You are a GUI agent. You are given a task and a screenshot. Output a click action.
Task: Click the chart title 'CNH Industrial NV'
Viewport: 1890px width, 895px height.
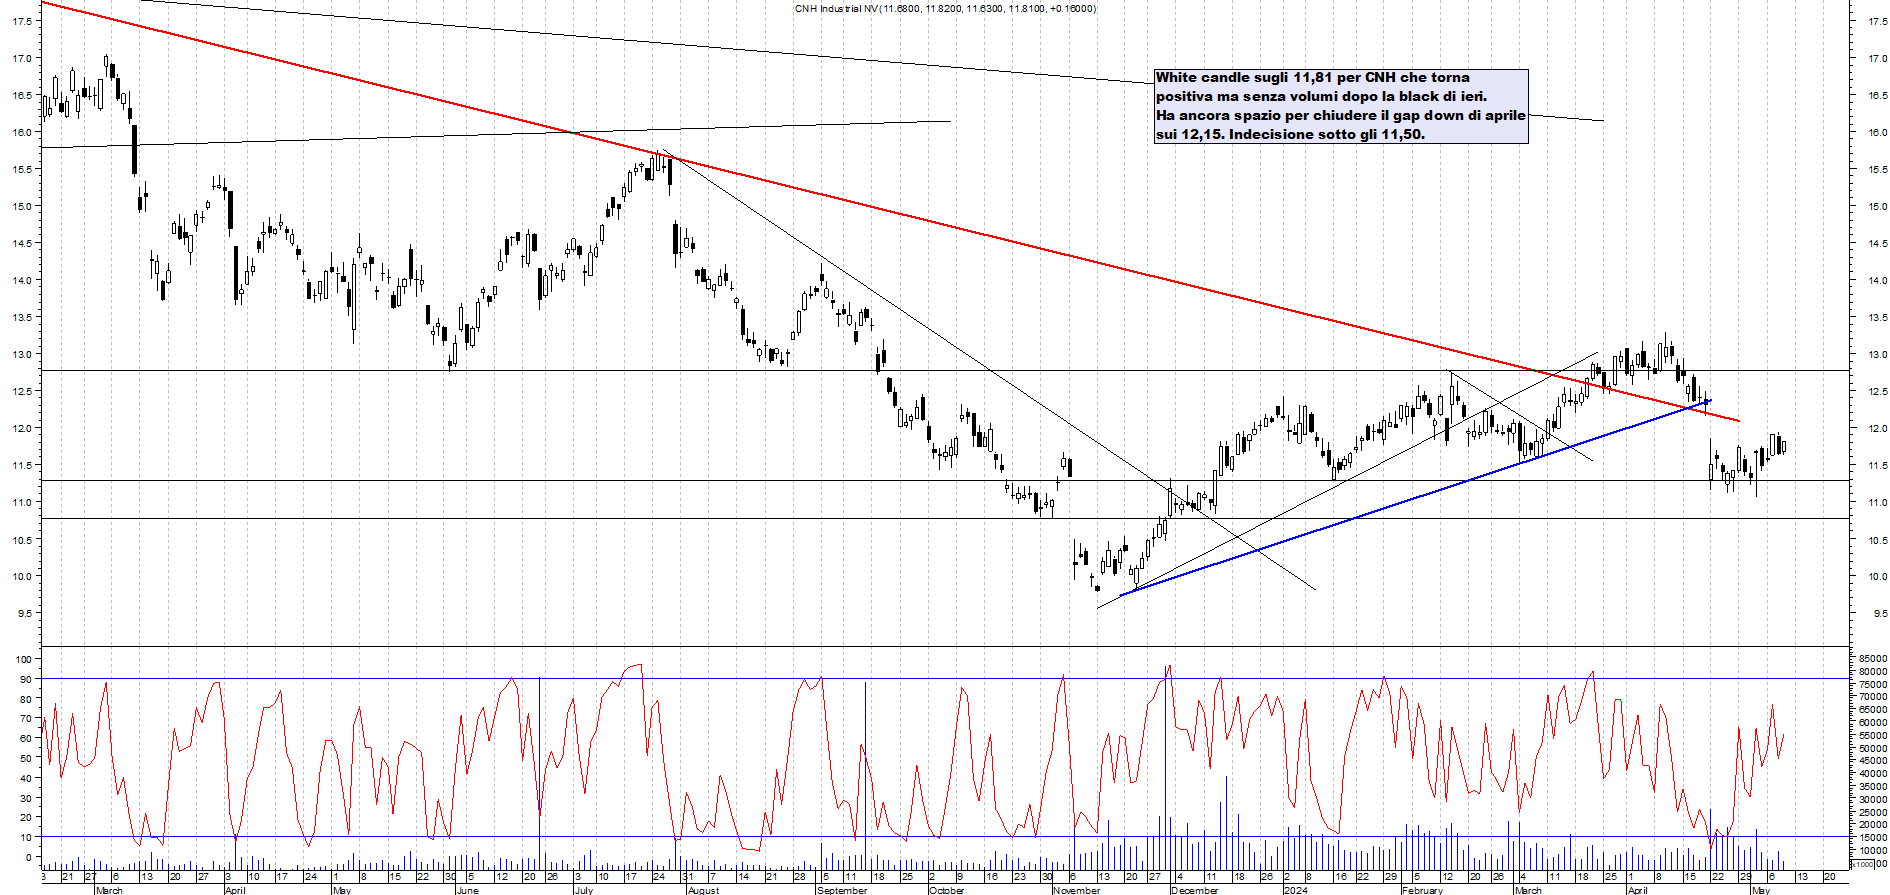[x=837, y=9]
